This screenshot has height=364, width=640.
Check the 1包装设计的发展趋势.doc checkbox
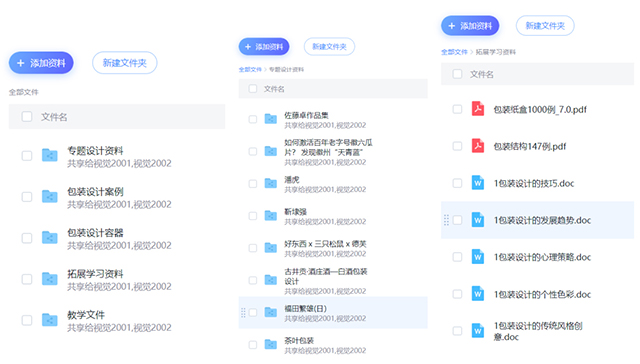[x=457, y=220]
